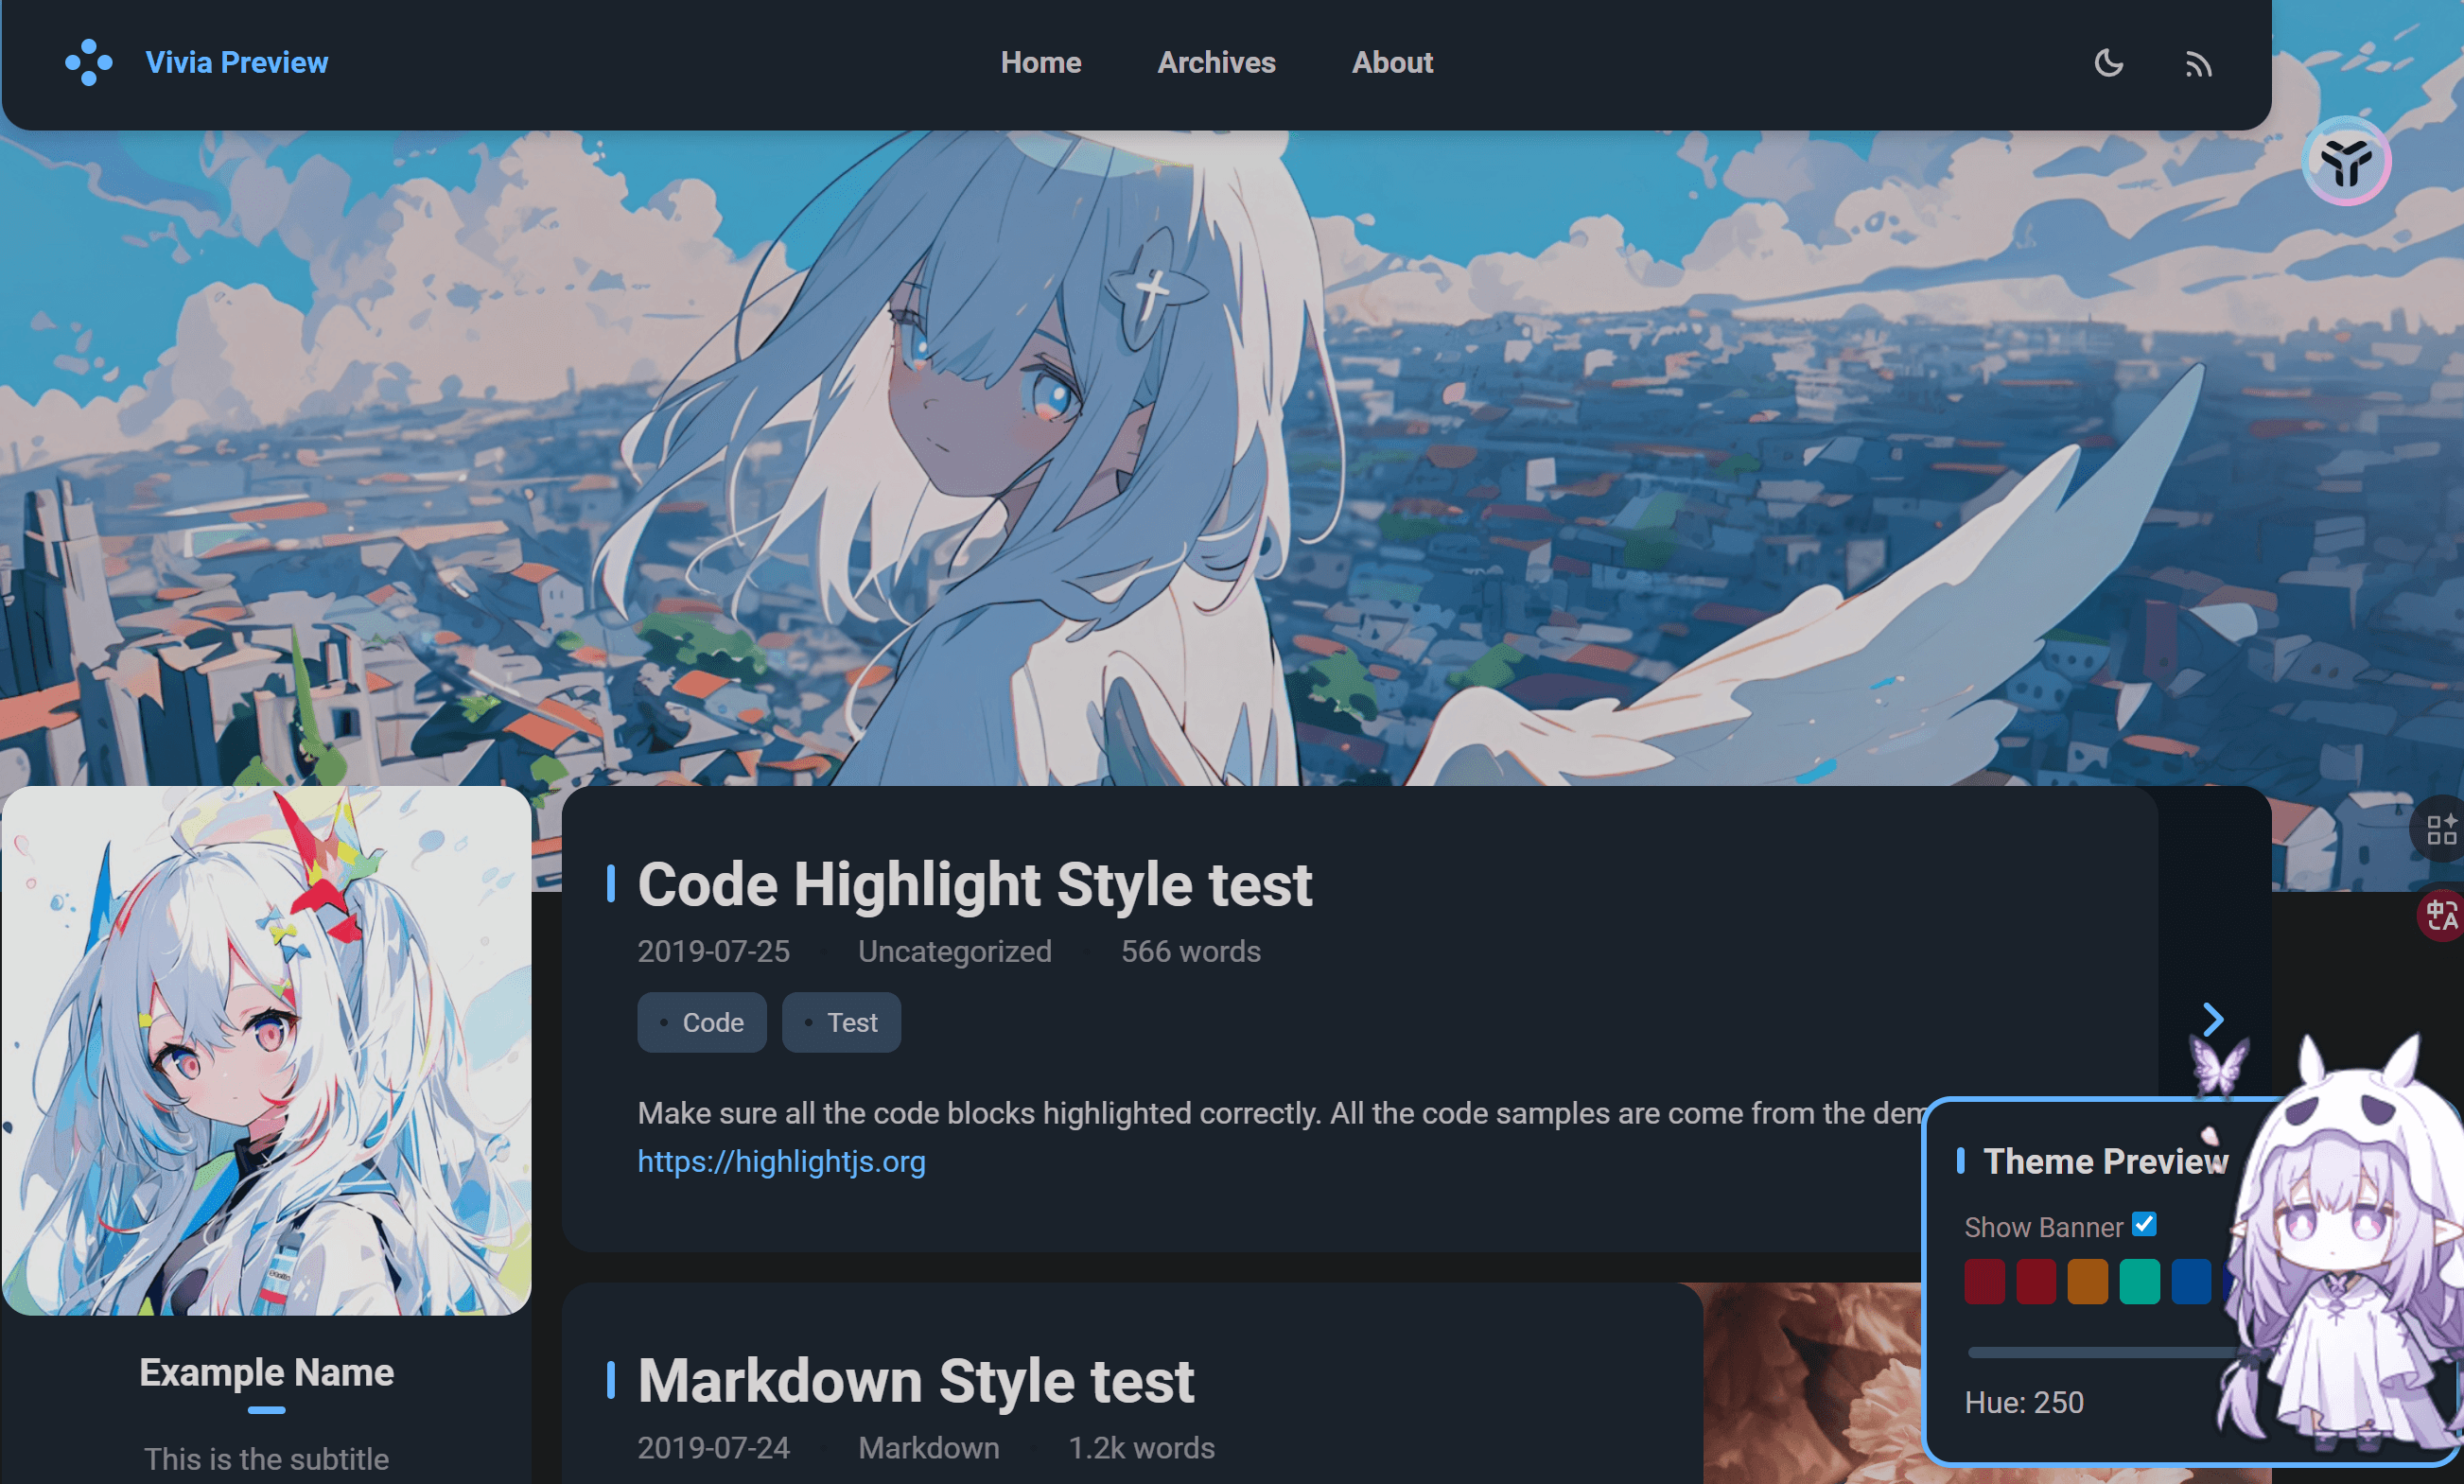The width and height of the screenshot is (2464, 1484).
Task: Click the Code tag pill
Action: [x=701, y=1022]
